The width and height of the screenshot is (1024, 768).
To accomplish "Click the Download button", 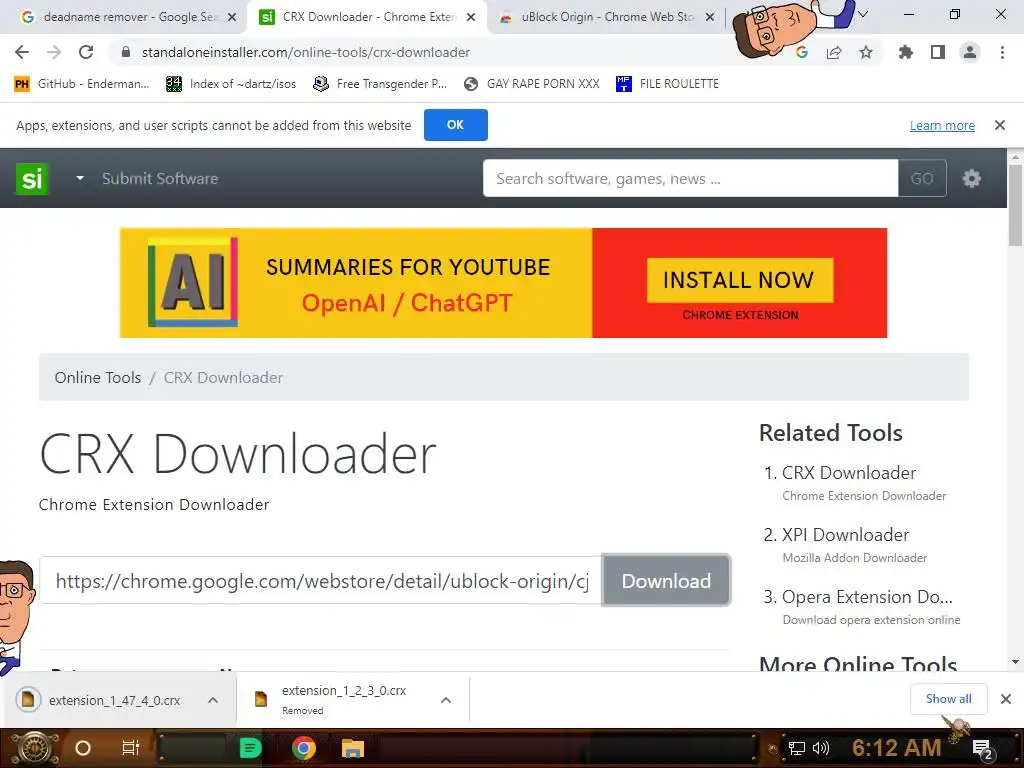I will point(665,581).
